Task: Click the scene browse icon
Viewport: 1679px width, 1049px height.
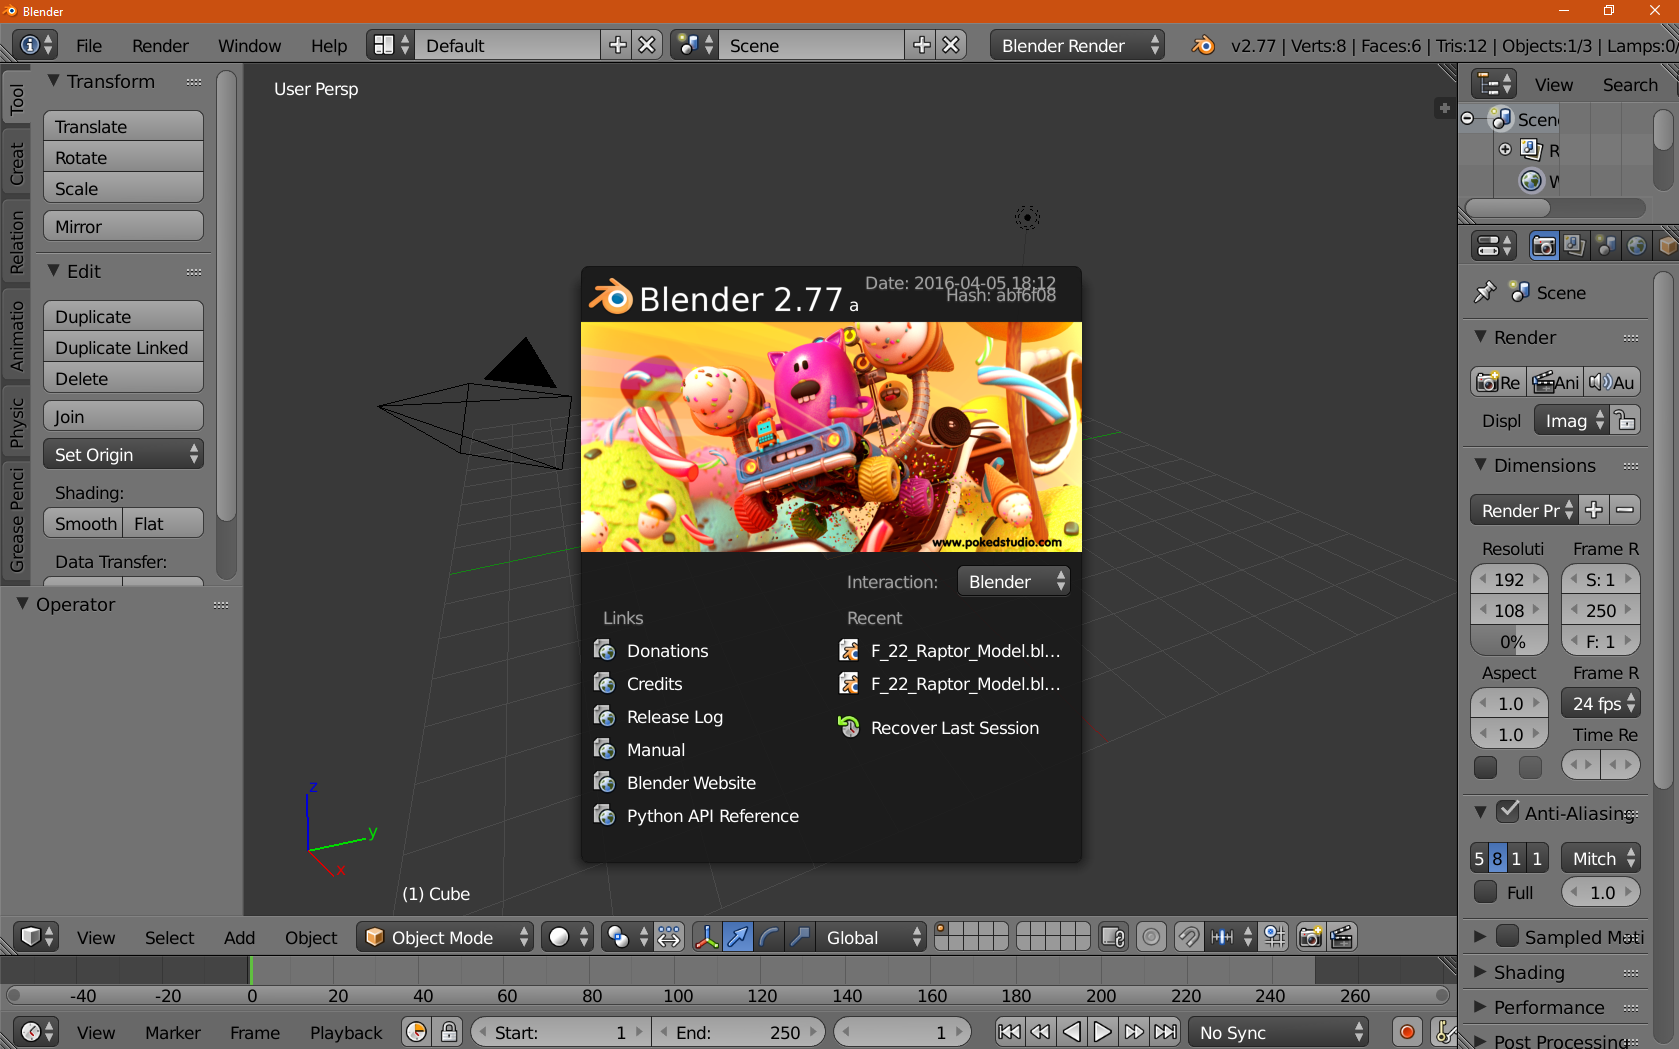Action: point(694,45)
